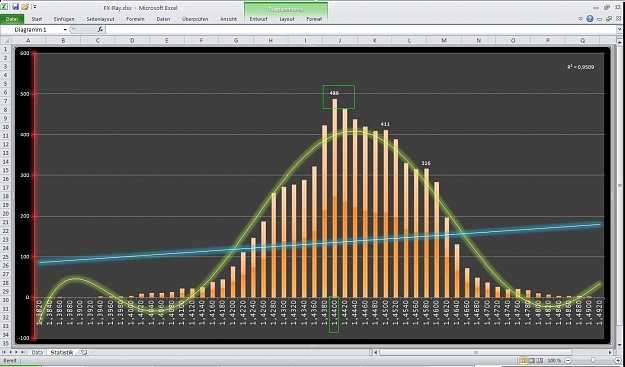Switch to Normal view in status bar
The image size is (625, 367).
click(523, 361)
